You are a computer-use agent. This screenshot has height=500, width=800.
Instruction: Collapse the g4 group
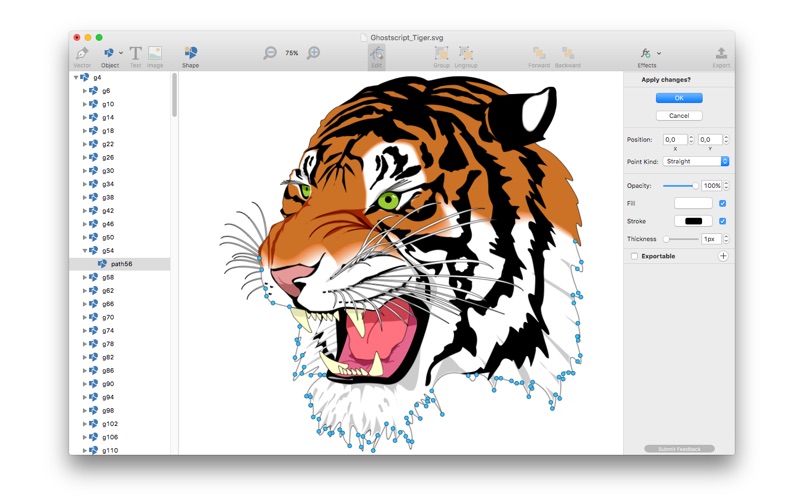point(76,78)
